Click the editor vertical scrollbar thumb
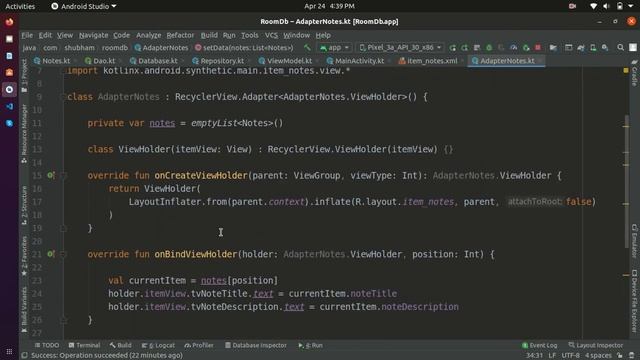 pyautogui.click(x=627, y=182)
